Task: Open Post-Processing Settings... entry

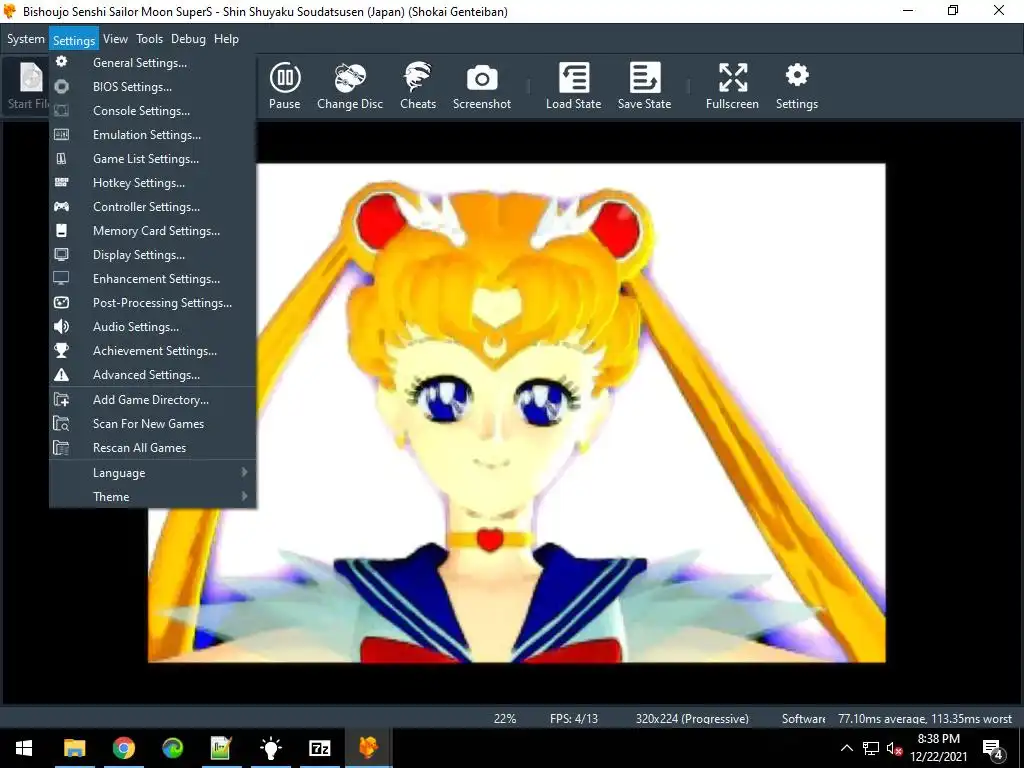Action: (x=153, y=302)
